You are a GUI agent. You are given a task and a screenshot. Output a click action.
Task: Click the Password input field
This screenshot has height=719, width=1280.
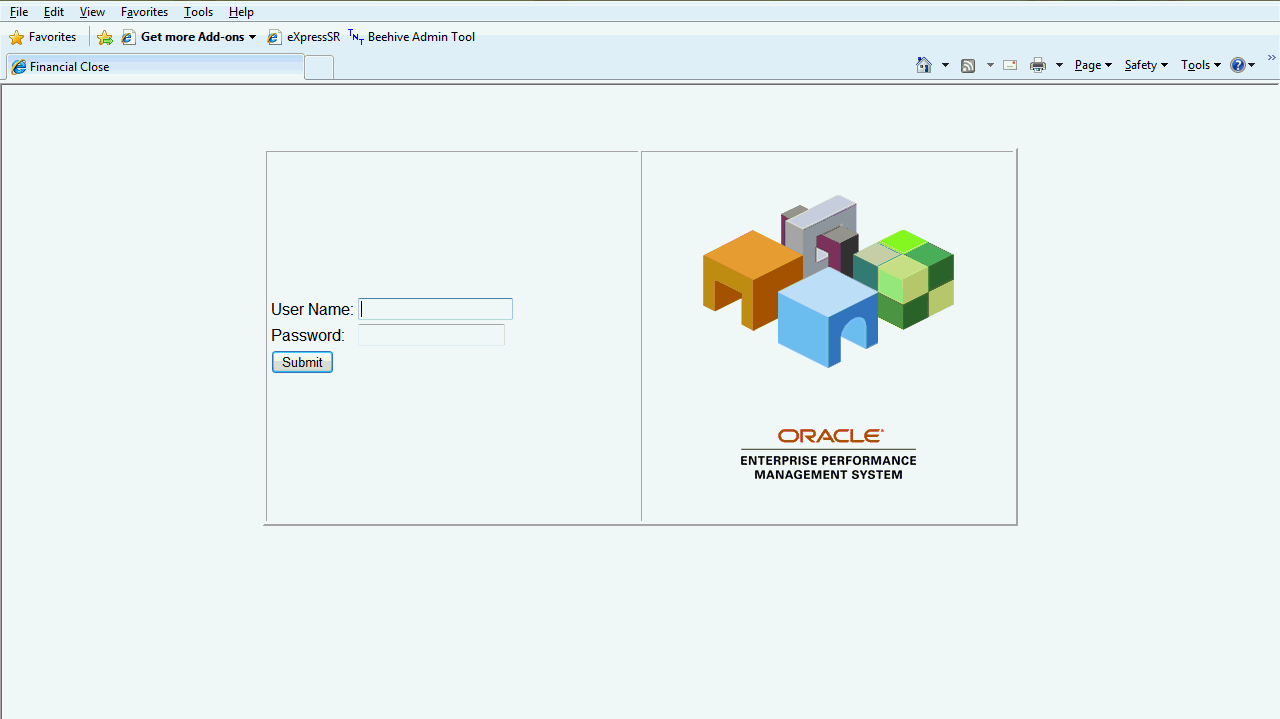click(x=432, y=335)
